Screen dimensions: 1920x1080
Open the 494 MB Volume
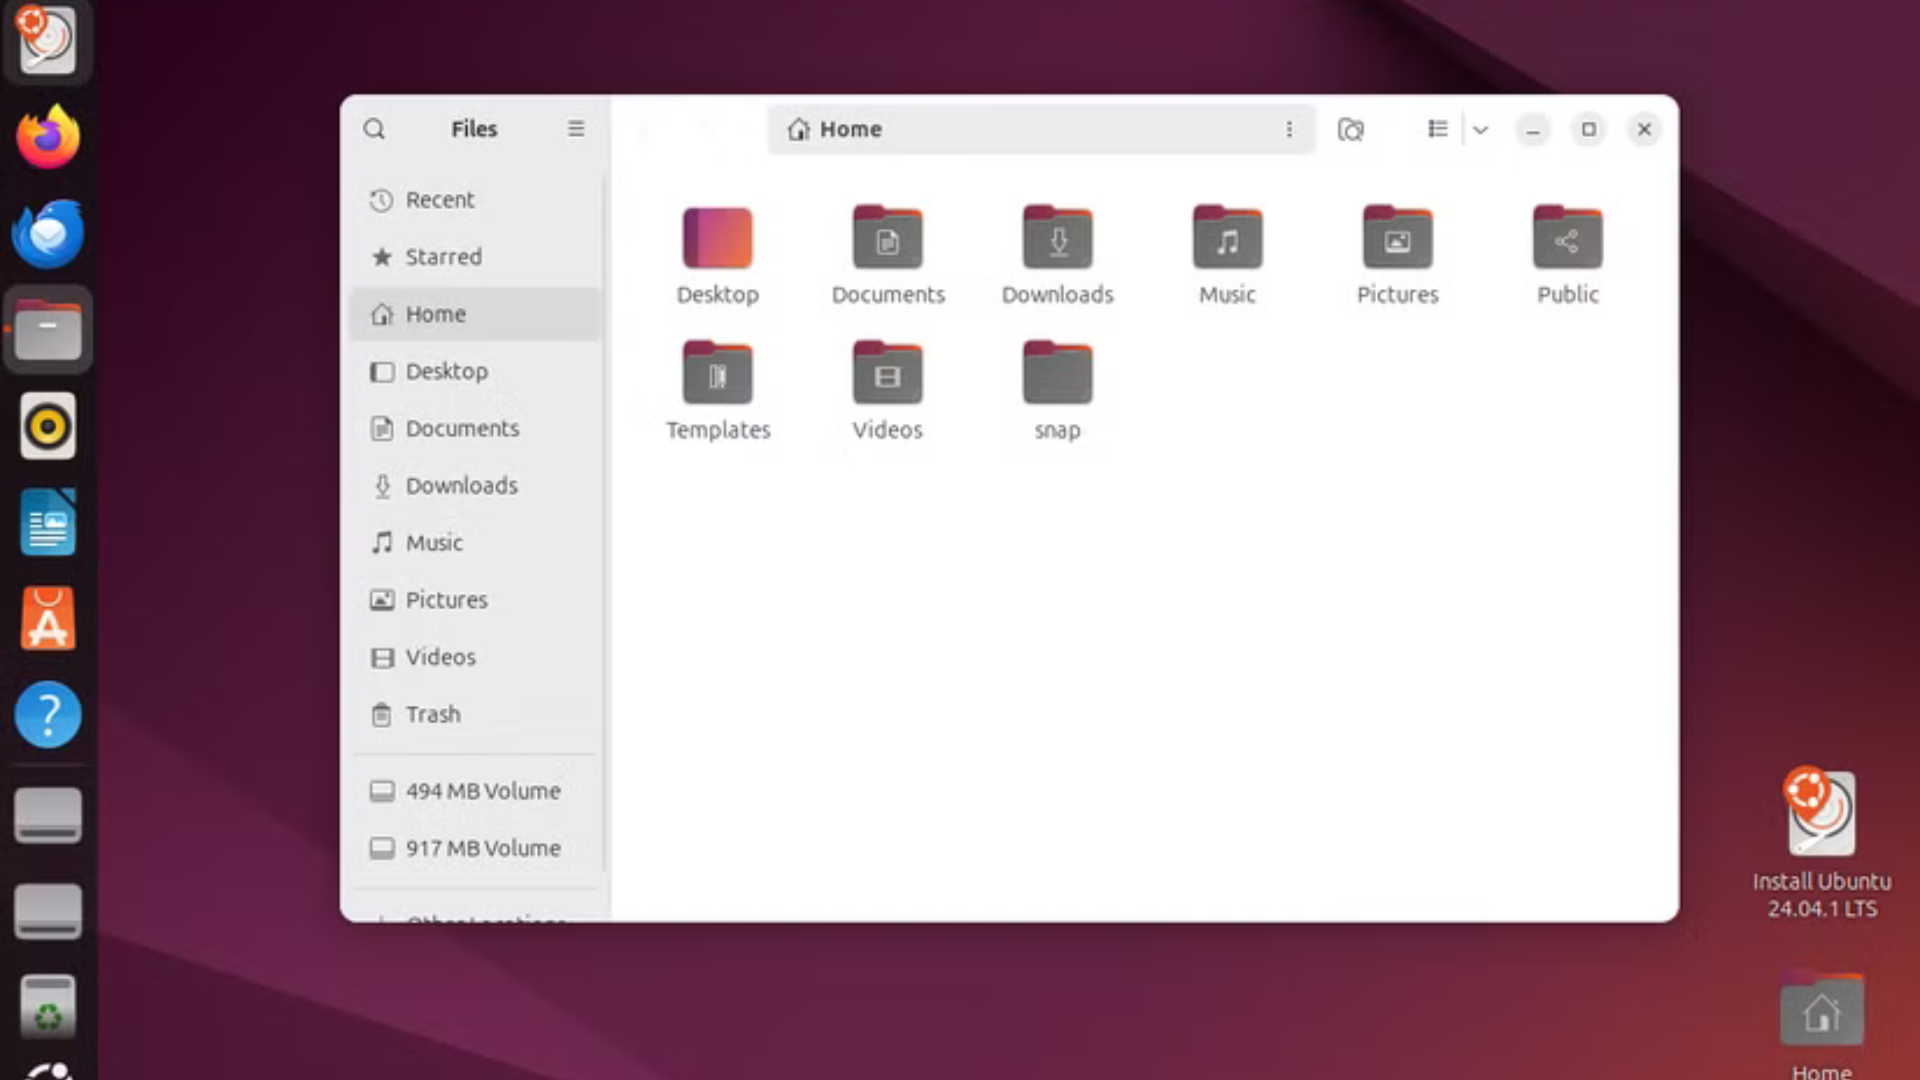click(x=481, y=790)
